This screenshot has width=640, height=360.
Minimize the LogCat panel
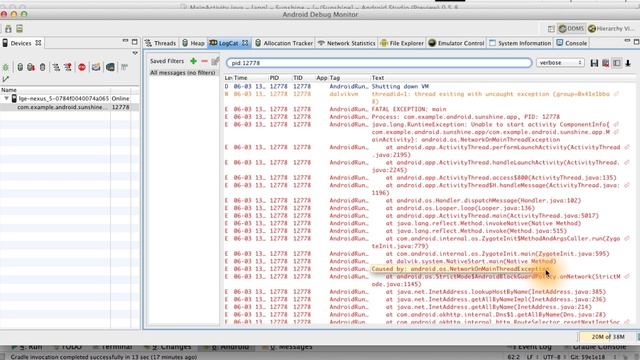[627, 41]
